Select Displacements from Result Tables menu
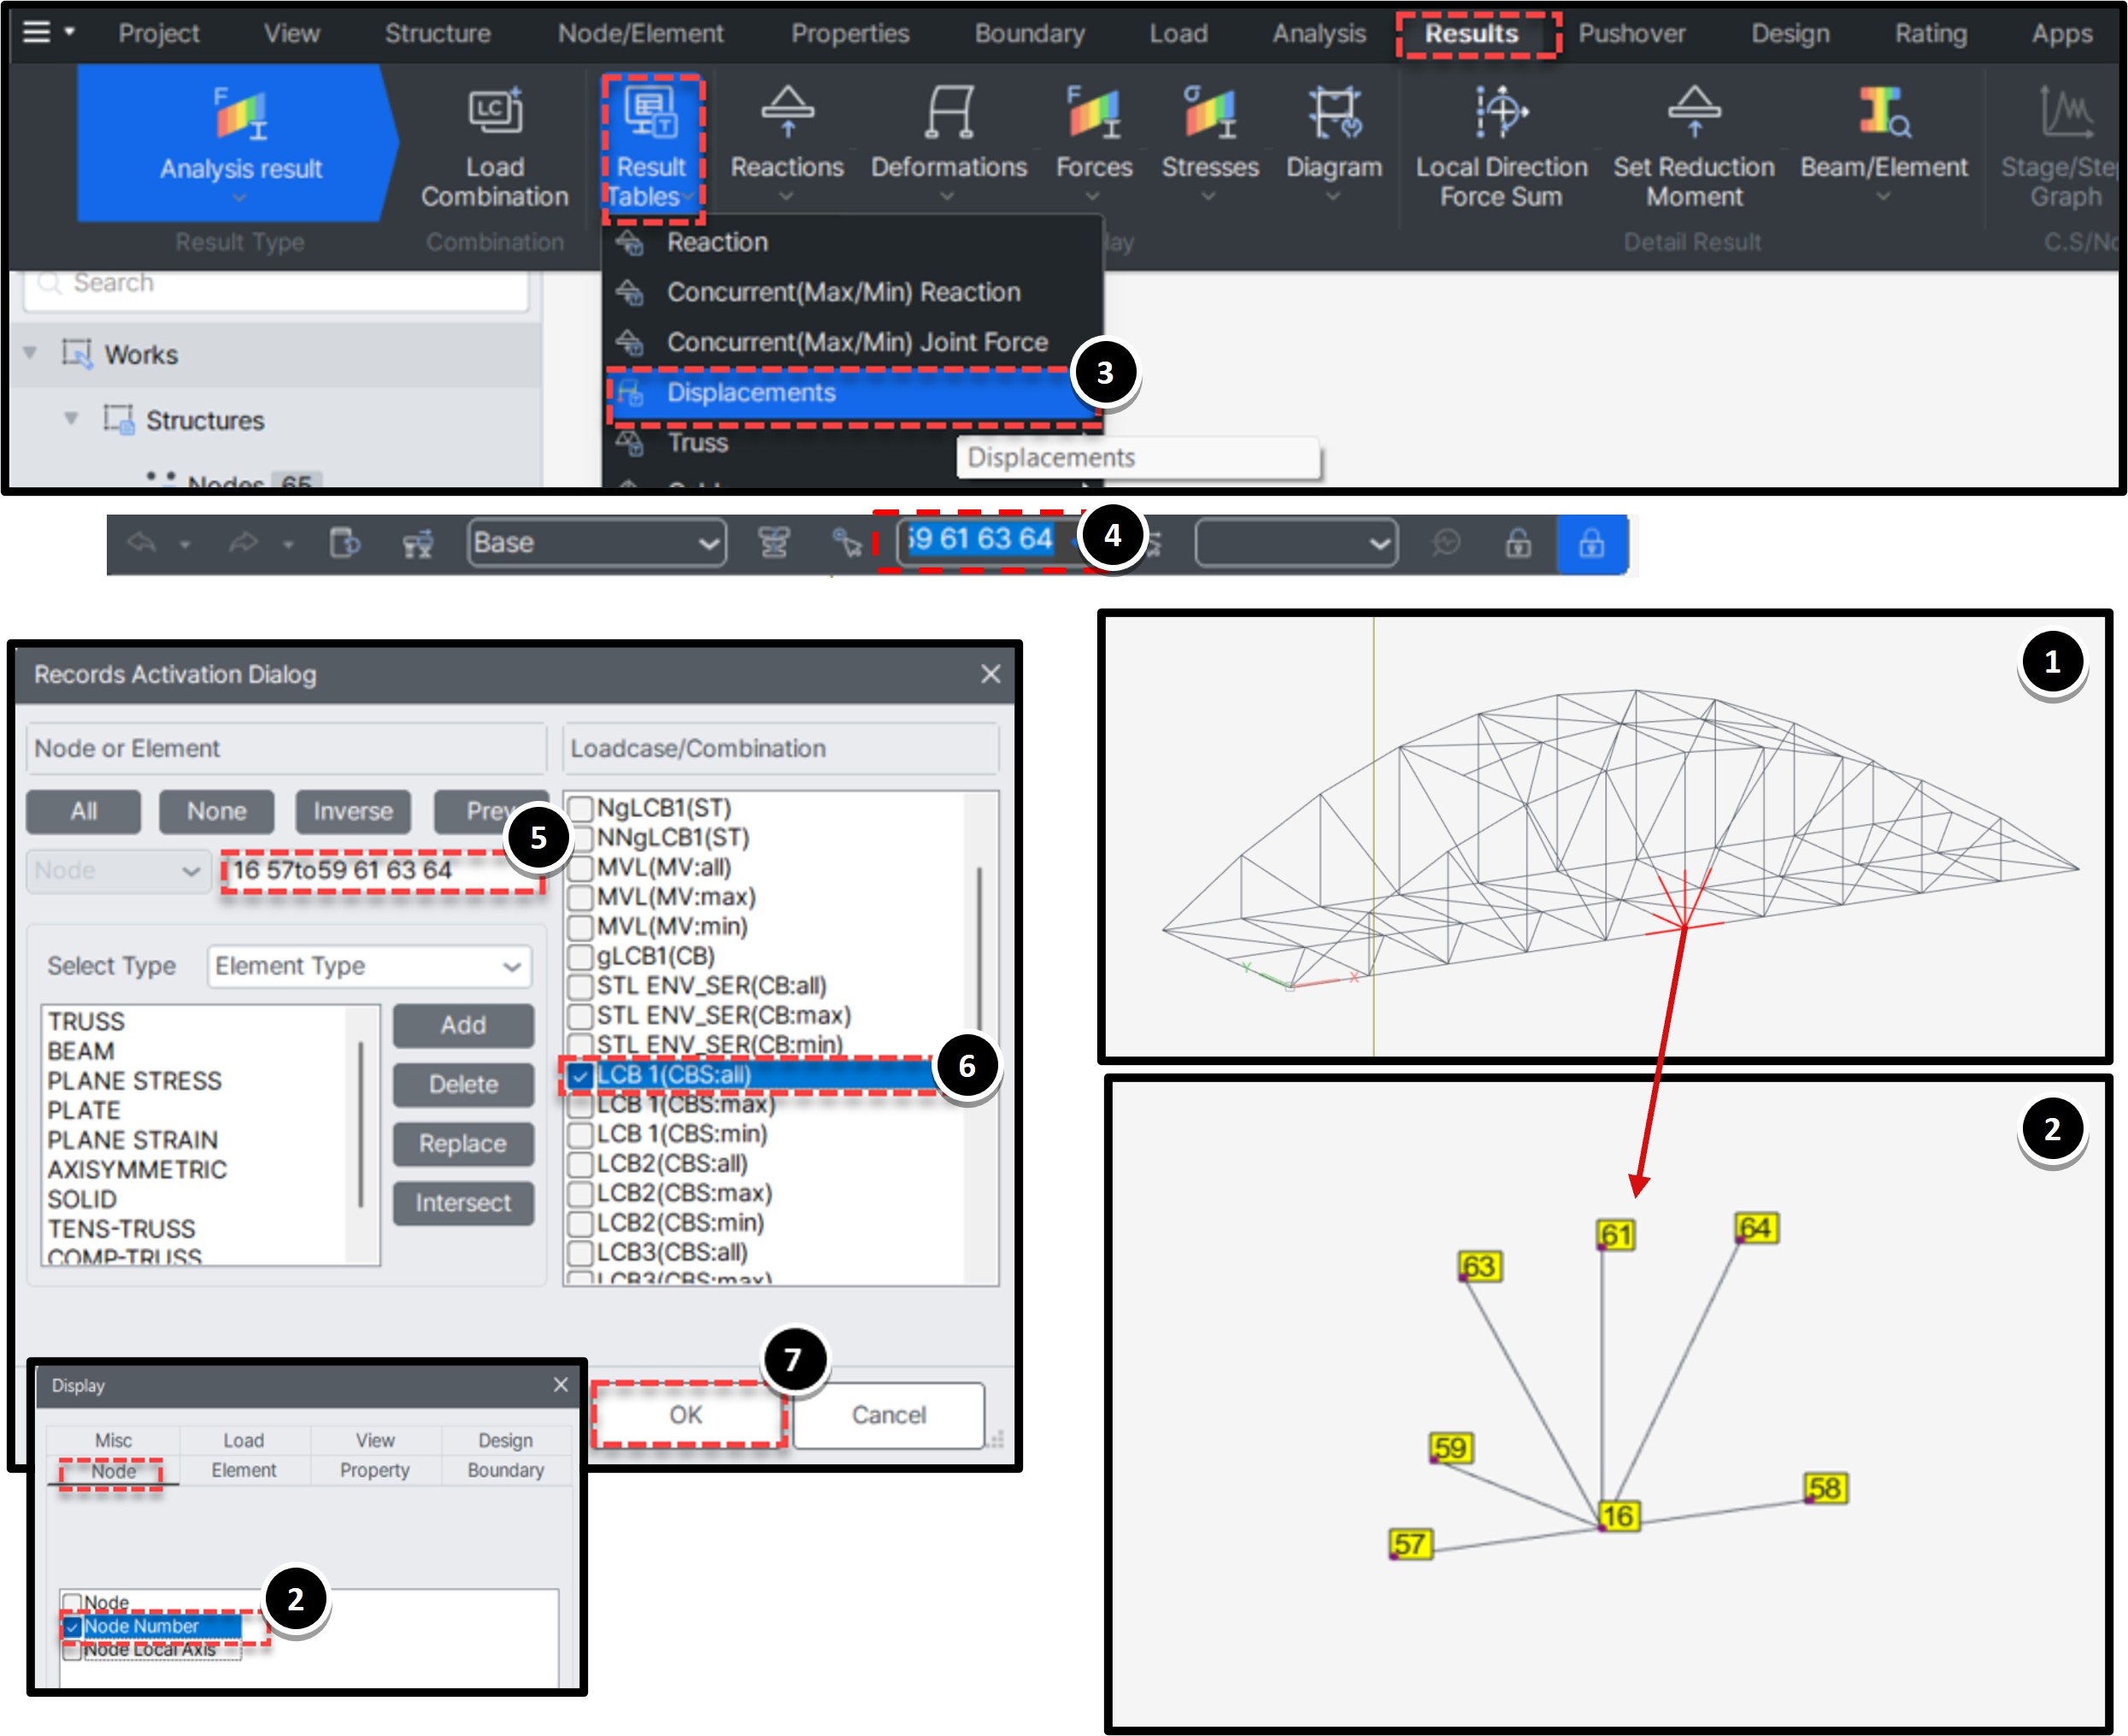The width and height of the screenshot is (2128, 1736). click(x=752, y=393)
